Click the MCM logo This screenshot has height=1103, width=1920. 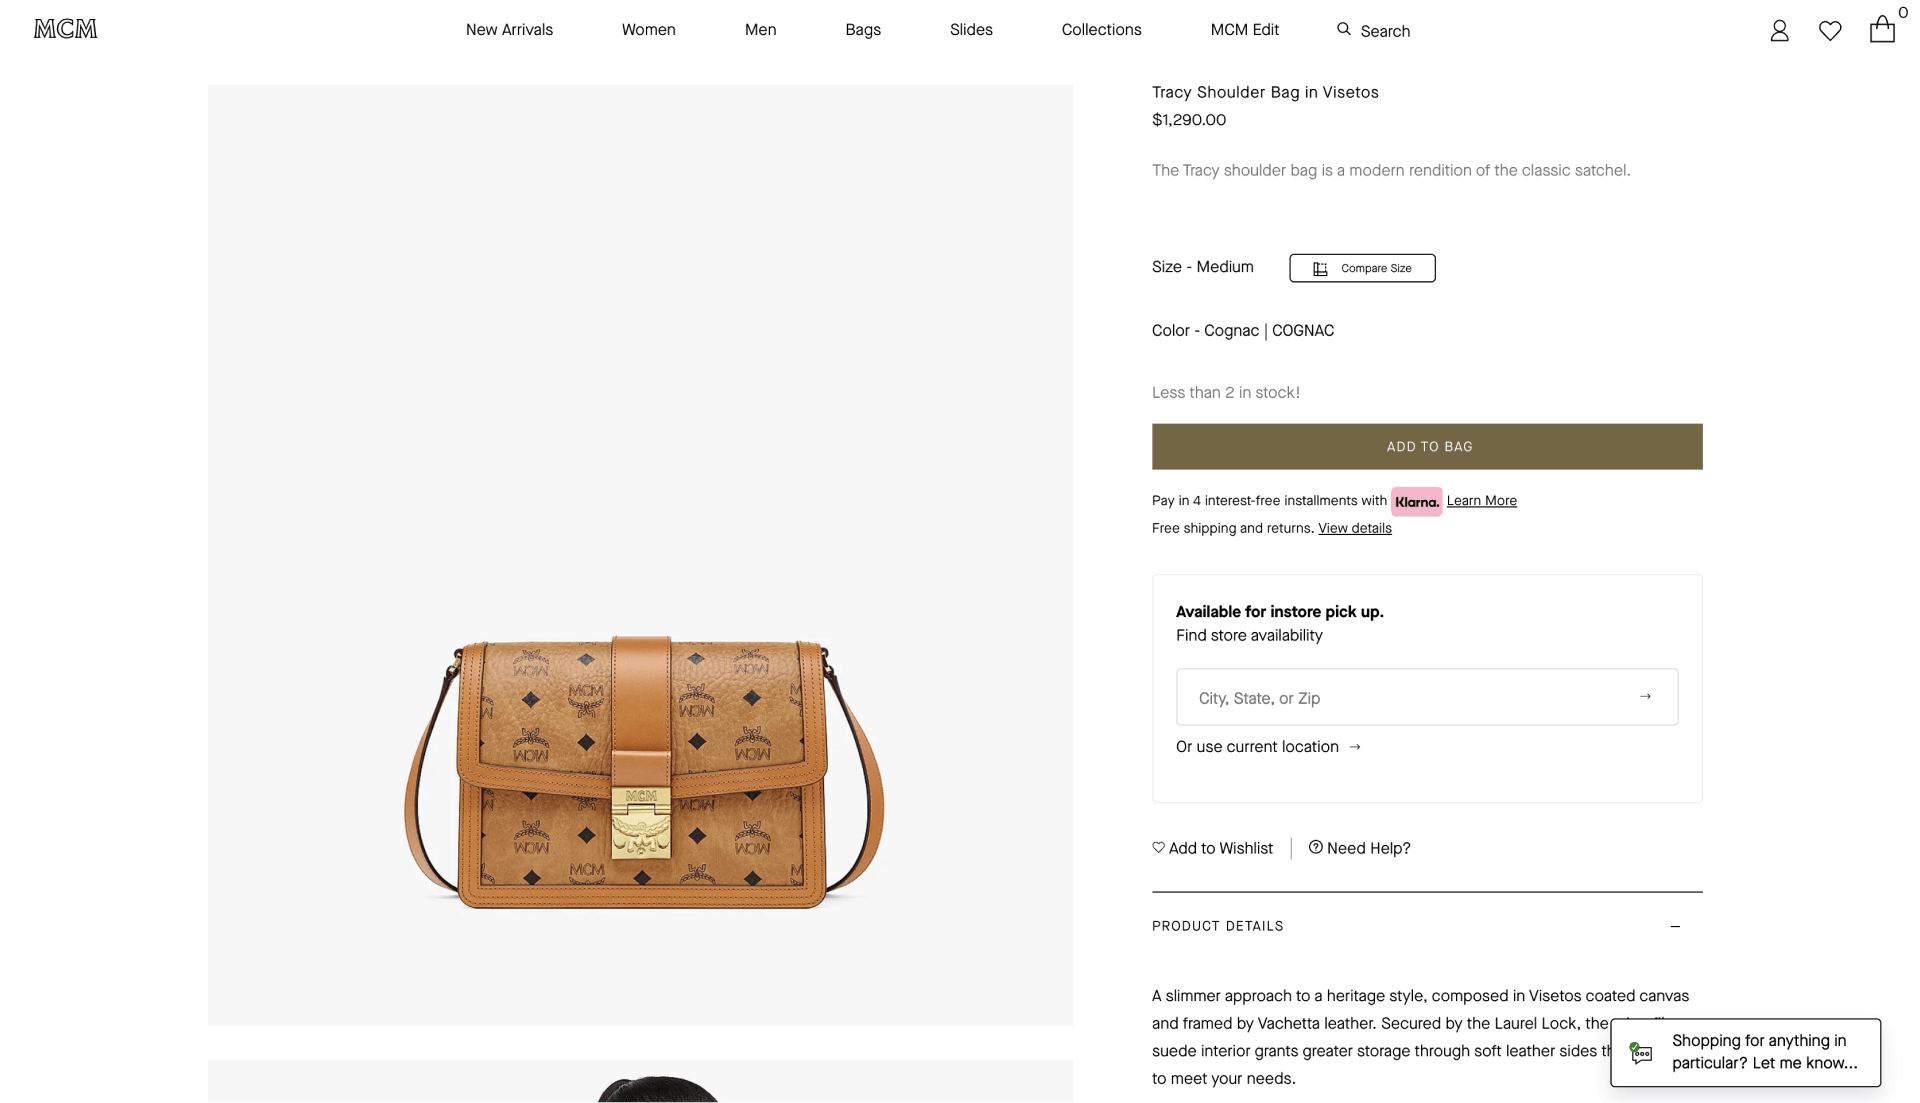(x=66, y=29)
